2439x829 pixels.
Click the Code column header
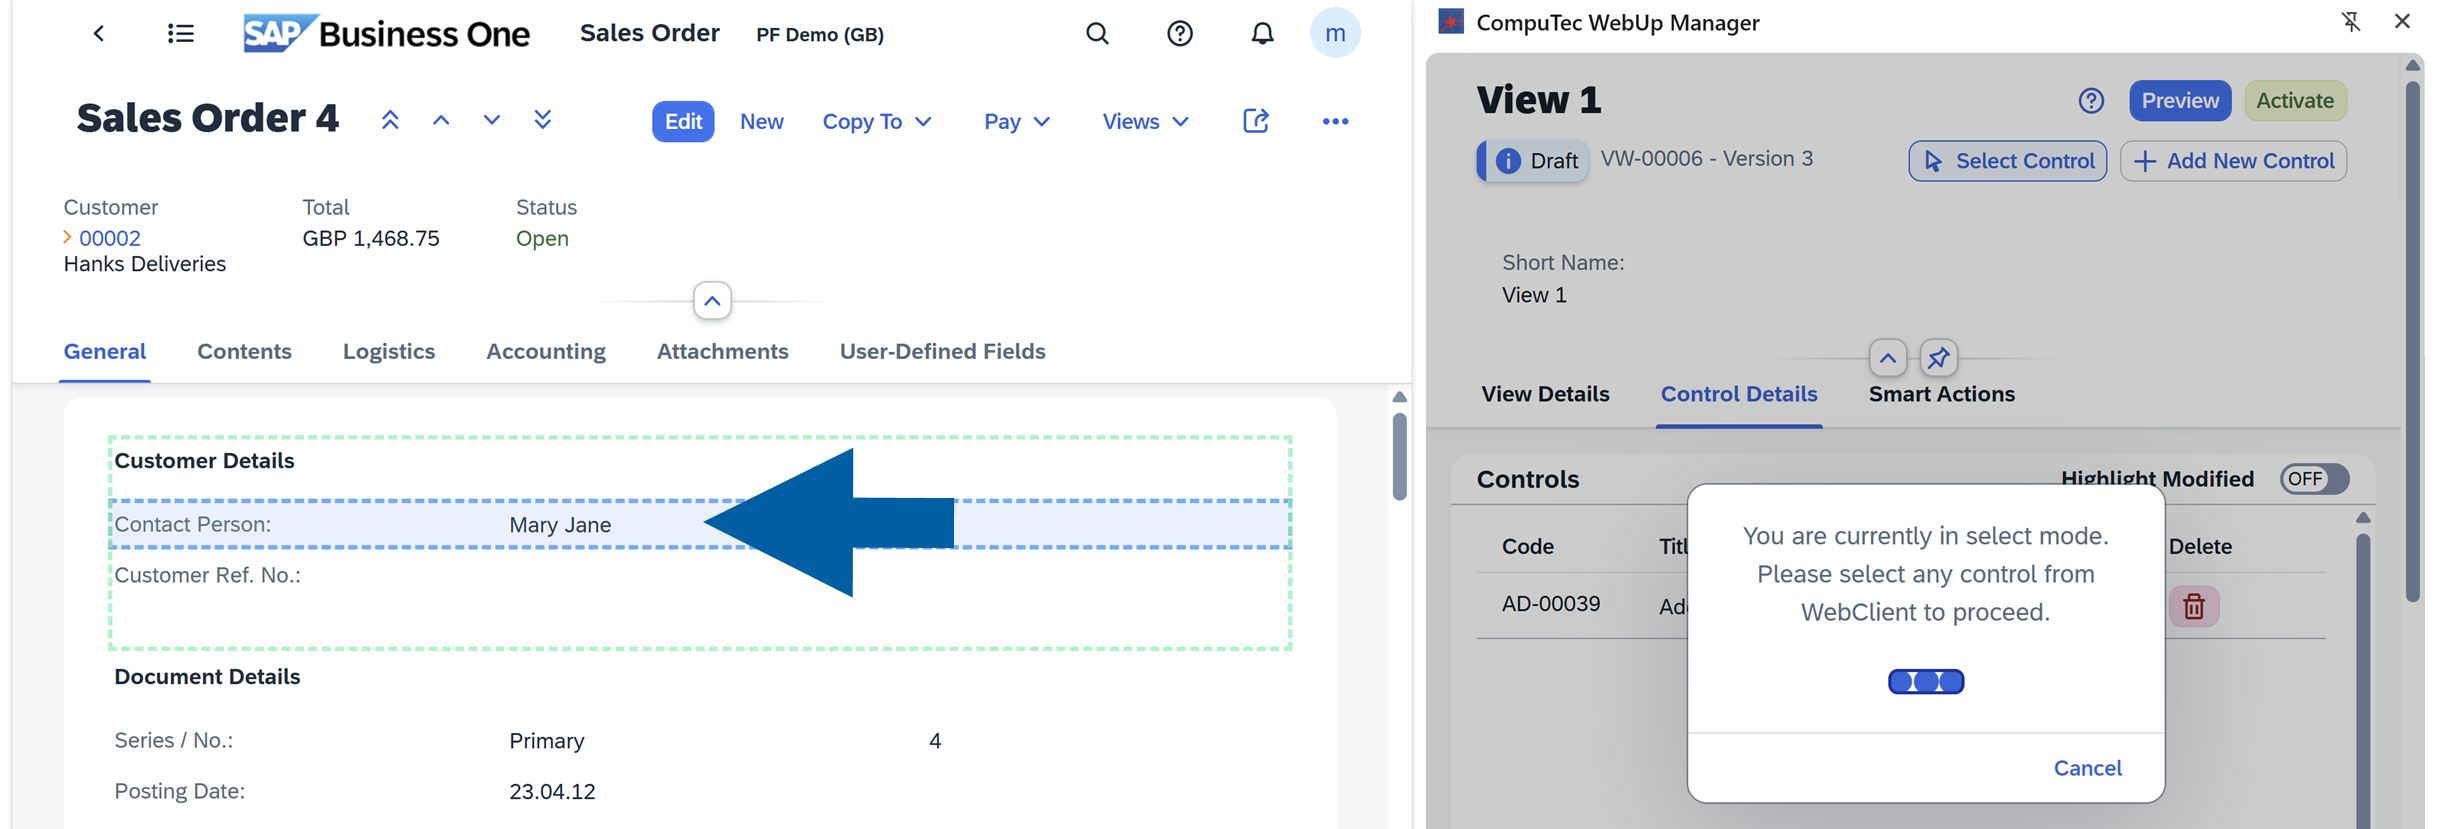(1528, 547)
